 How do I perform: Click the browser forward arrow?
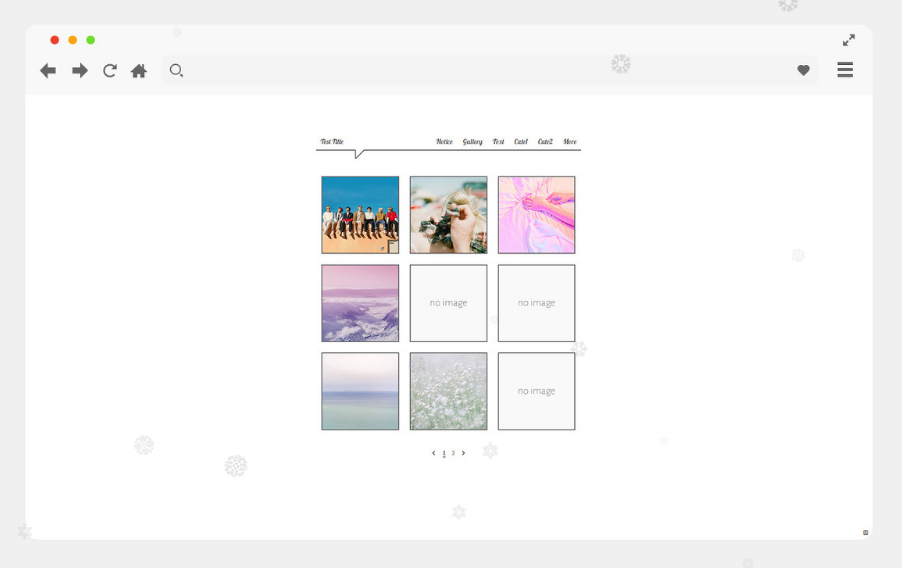[80, 71]
